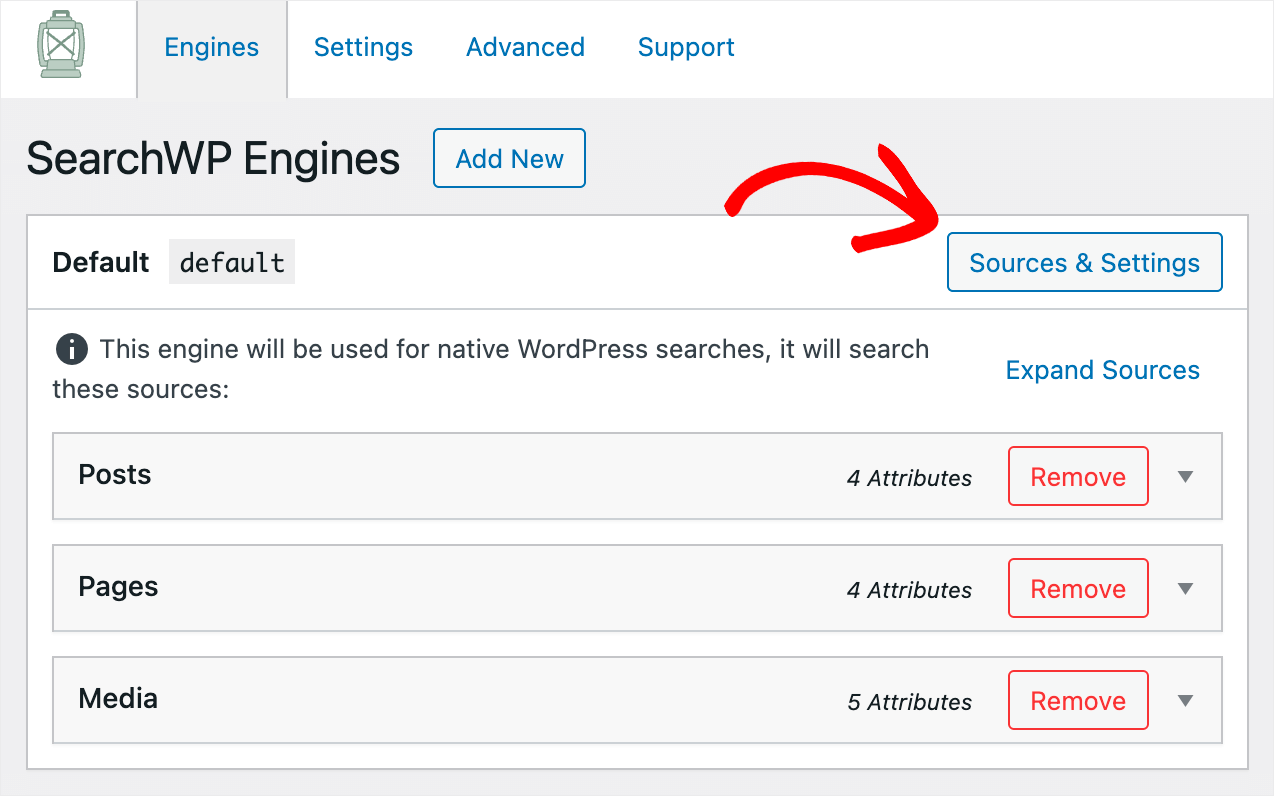
Task: Open Sources & Settings for Default engine
Action: pos(1084,262)
